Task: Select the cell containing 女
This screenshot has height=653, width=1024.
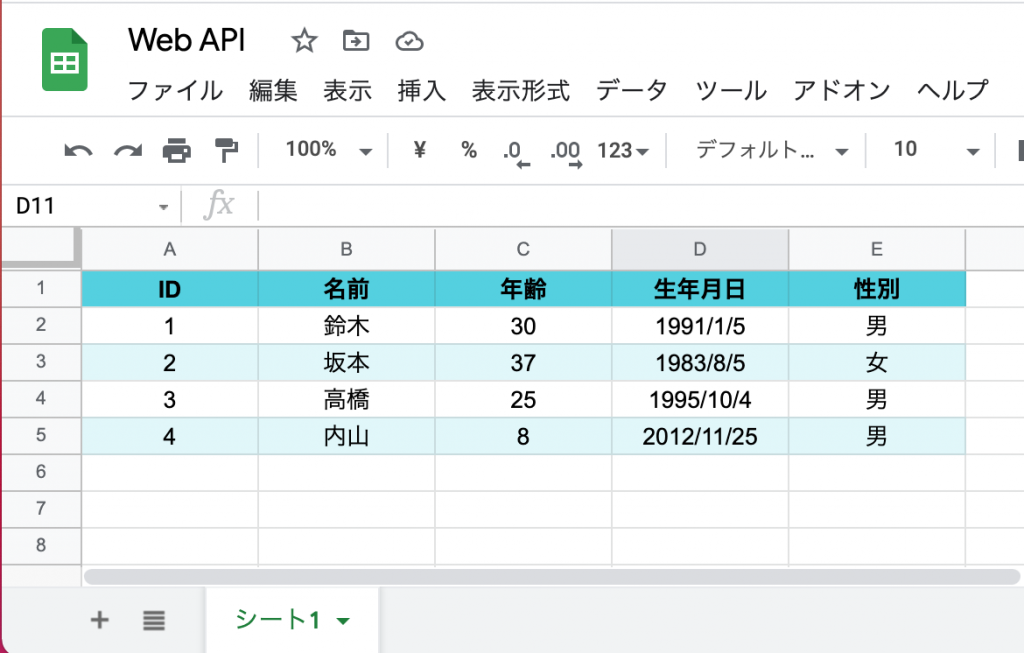Action: tap(877, 362)
